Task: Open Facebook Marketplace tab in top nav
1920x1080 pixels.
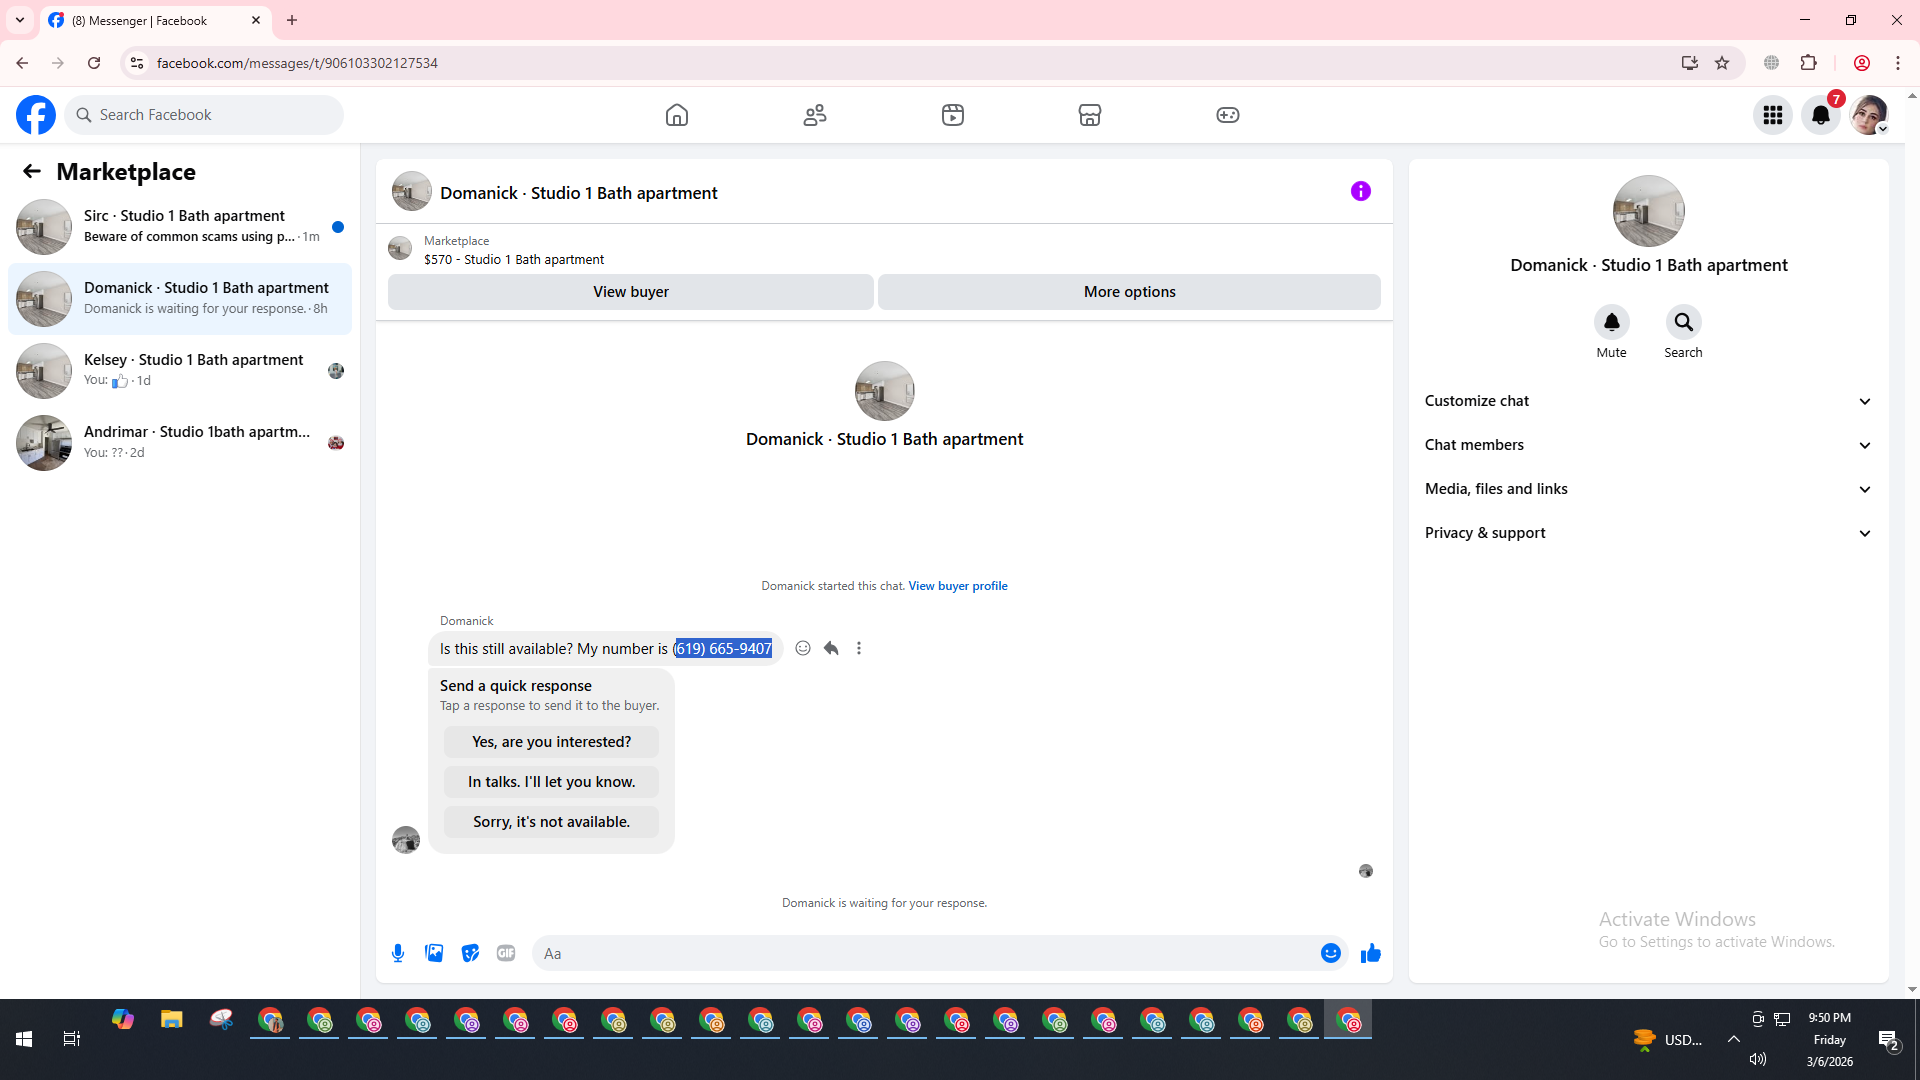Action: (1090, 115)
